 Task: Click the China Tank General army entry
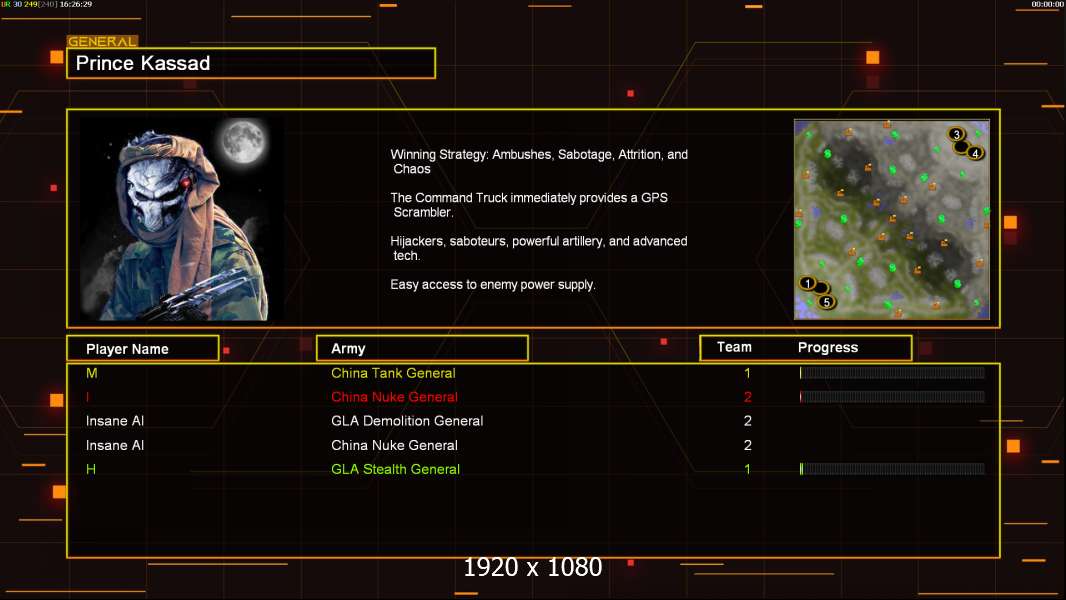[393, 373]
